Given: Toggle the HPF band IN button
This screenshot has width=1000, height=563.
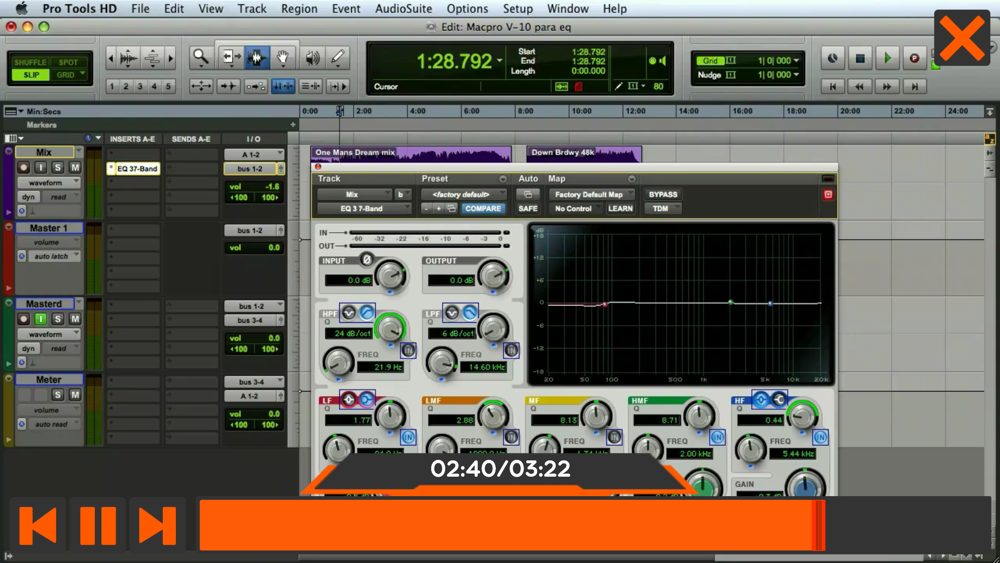Looking at the screenshot, I should click(x=408, y=350).
